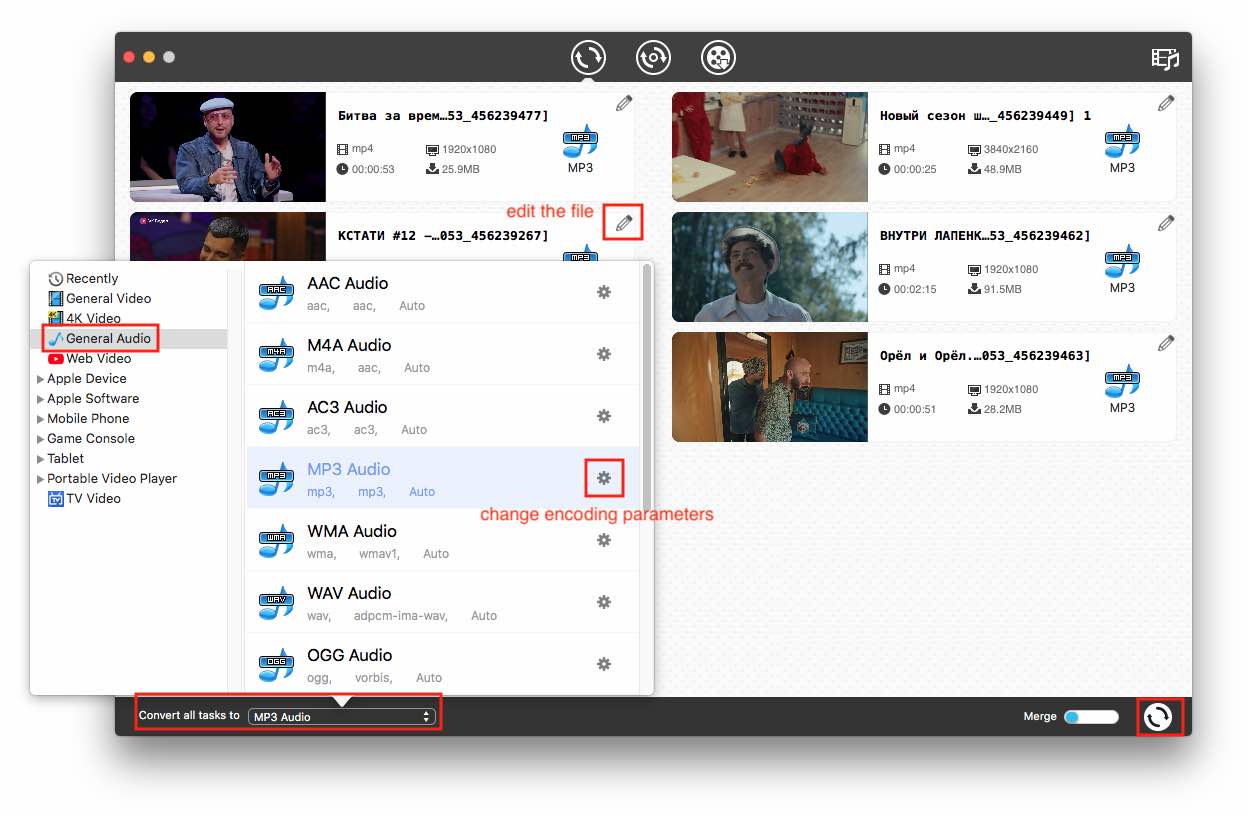Expand the Game Console category
Screen dimensions: 1248x816
coord(90,439)
